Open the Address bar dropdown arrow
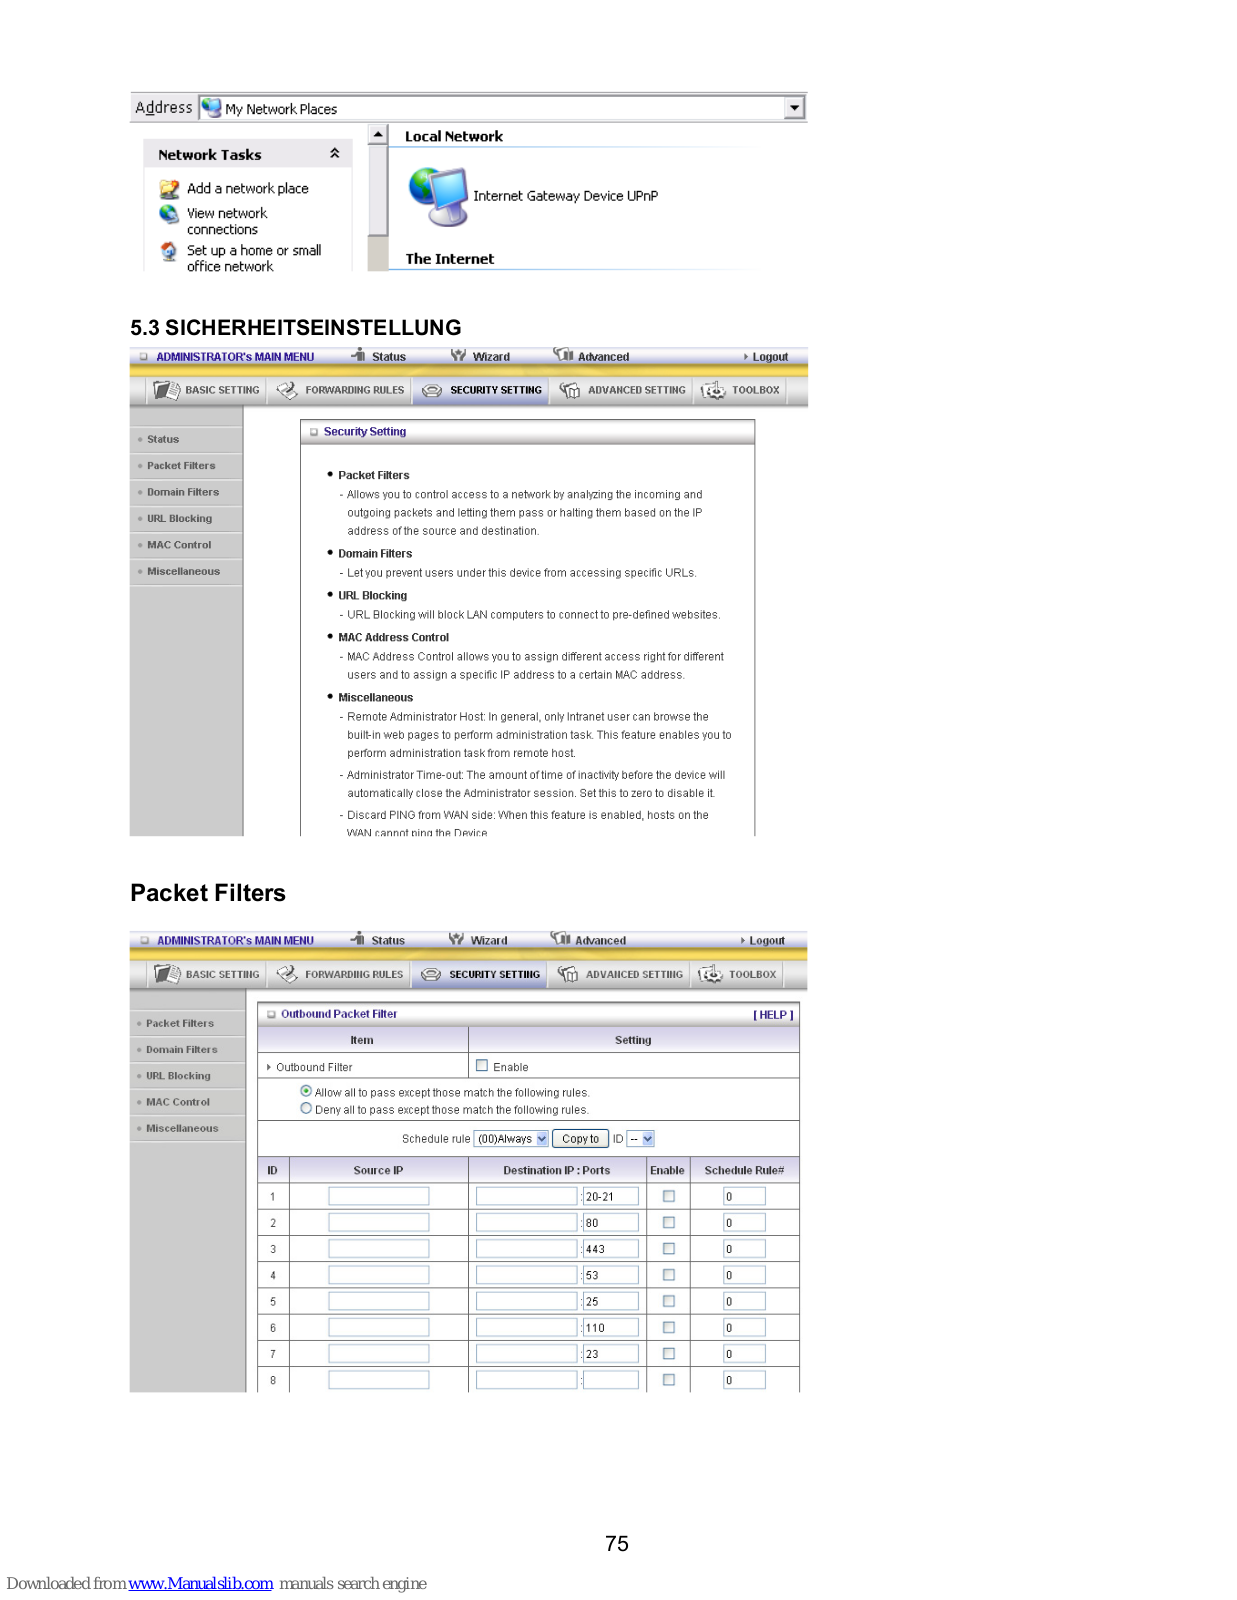This screenshot has width=1237, height=1600. [795, 107]
